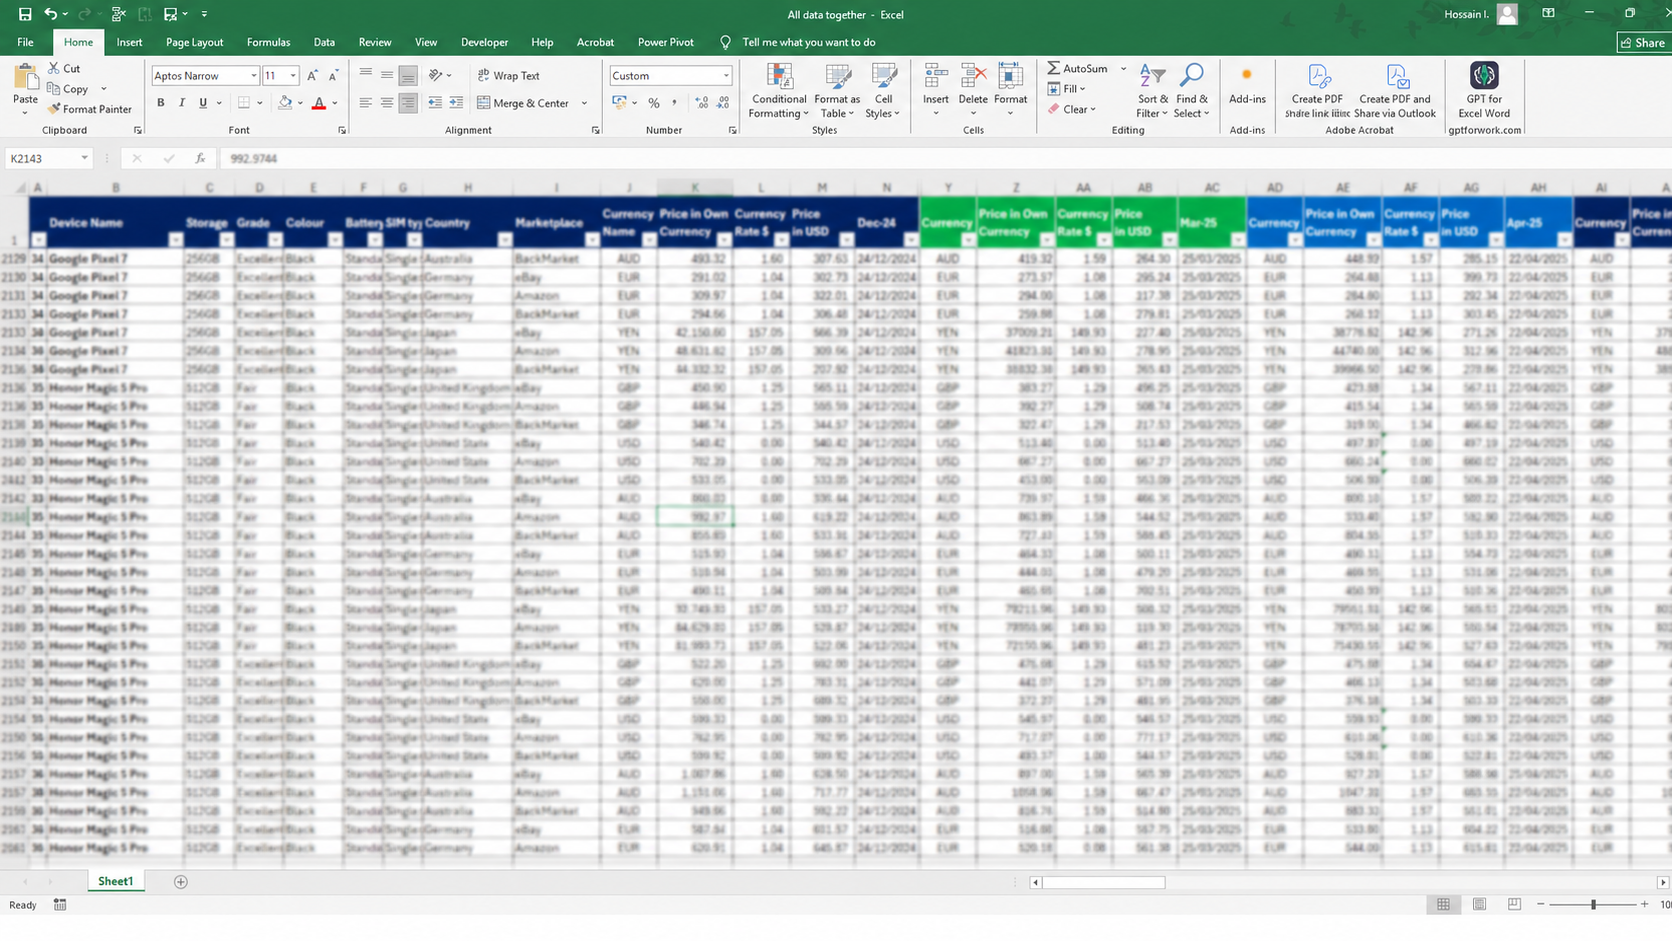Toggle Italic formatting
1672x941 pixels.
pos(182,103)
